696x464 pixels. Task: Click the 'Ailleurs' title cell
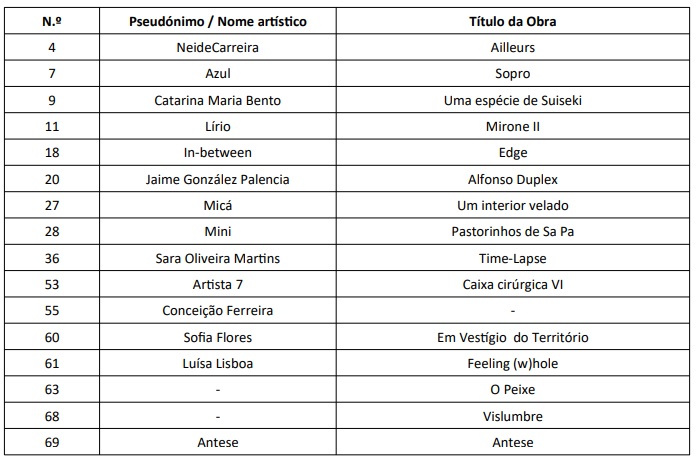pyautogui.click(x=512, y=47)
